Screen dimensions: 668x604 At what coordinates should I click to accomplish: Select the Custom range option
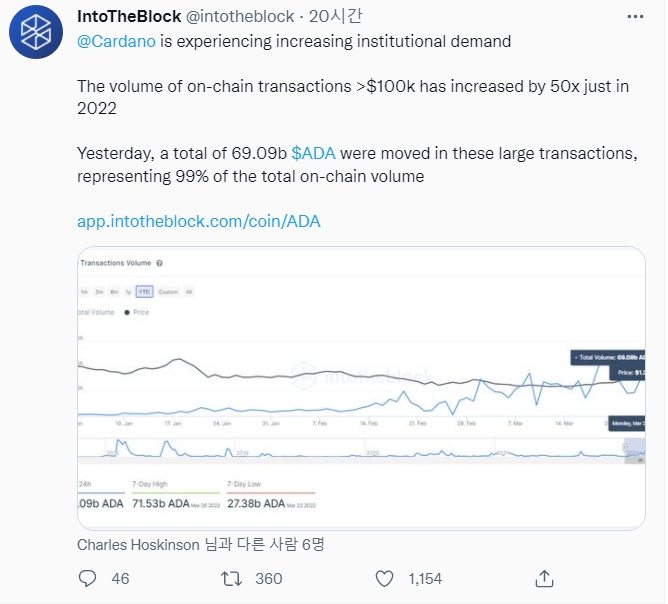(x=167, y=292)
